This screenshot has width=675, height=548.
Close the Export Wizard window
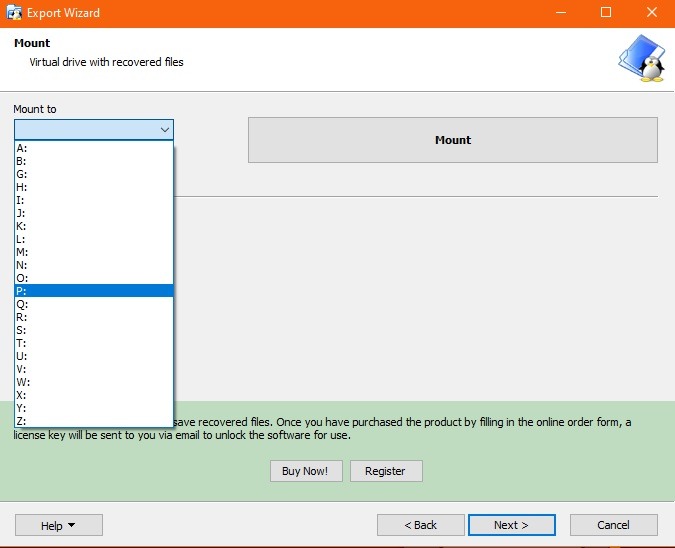tap(651, 13)
